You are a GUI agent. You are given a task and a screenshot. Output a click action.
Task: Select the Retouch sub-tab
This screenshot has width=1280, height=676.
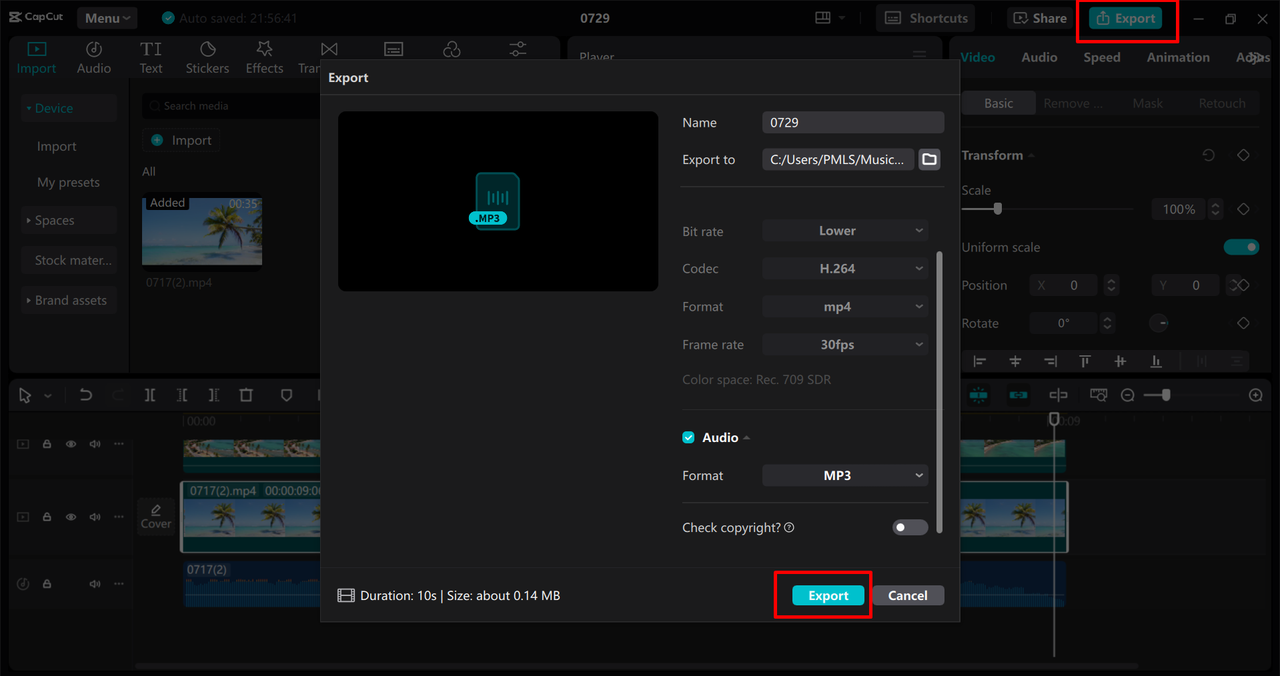point(1222,103)
